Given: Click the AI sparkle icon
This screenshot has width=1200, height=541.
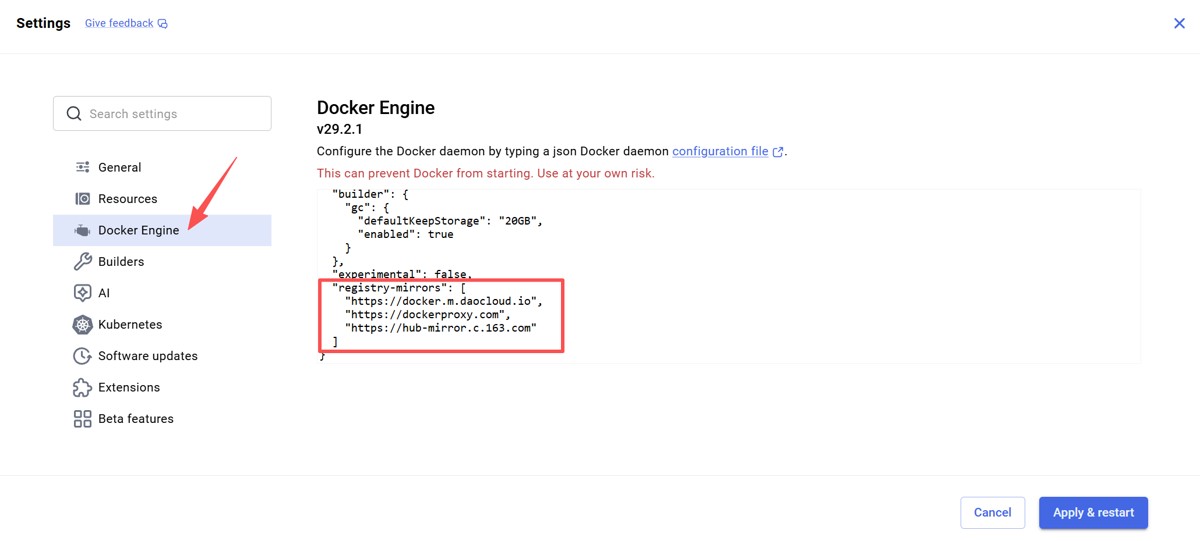Looking at the screenshot, I should pyautogui.click(x=82, y=293).
